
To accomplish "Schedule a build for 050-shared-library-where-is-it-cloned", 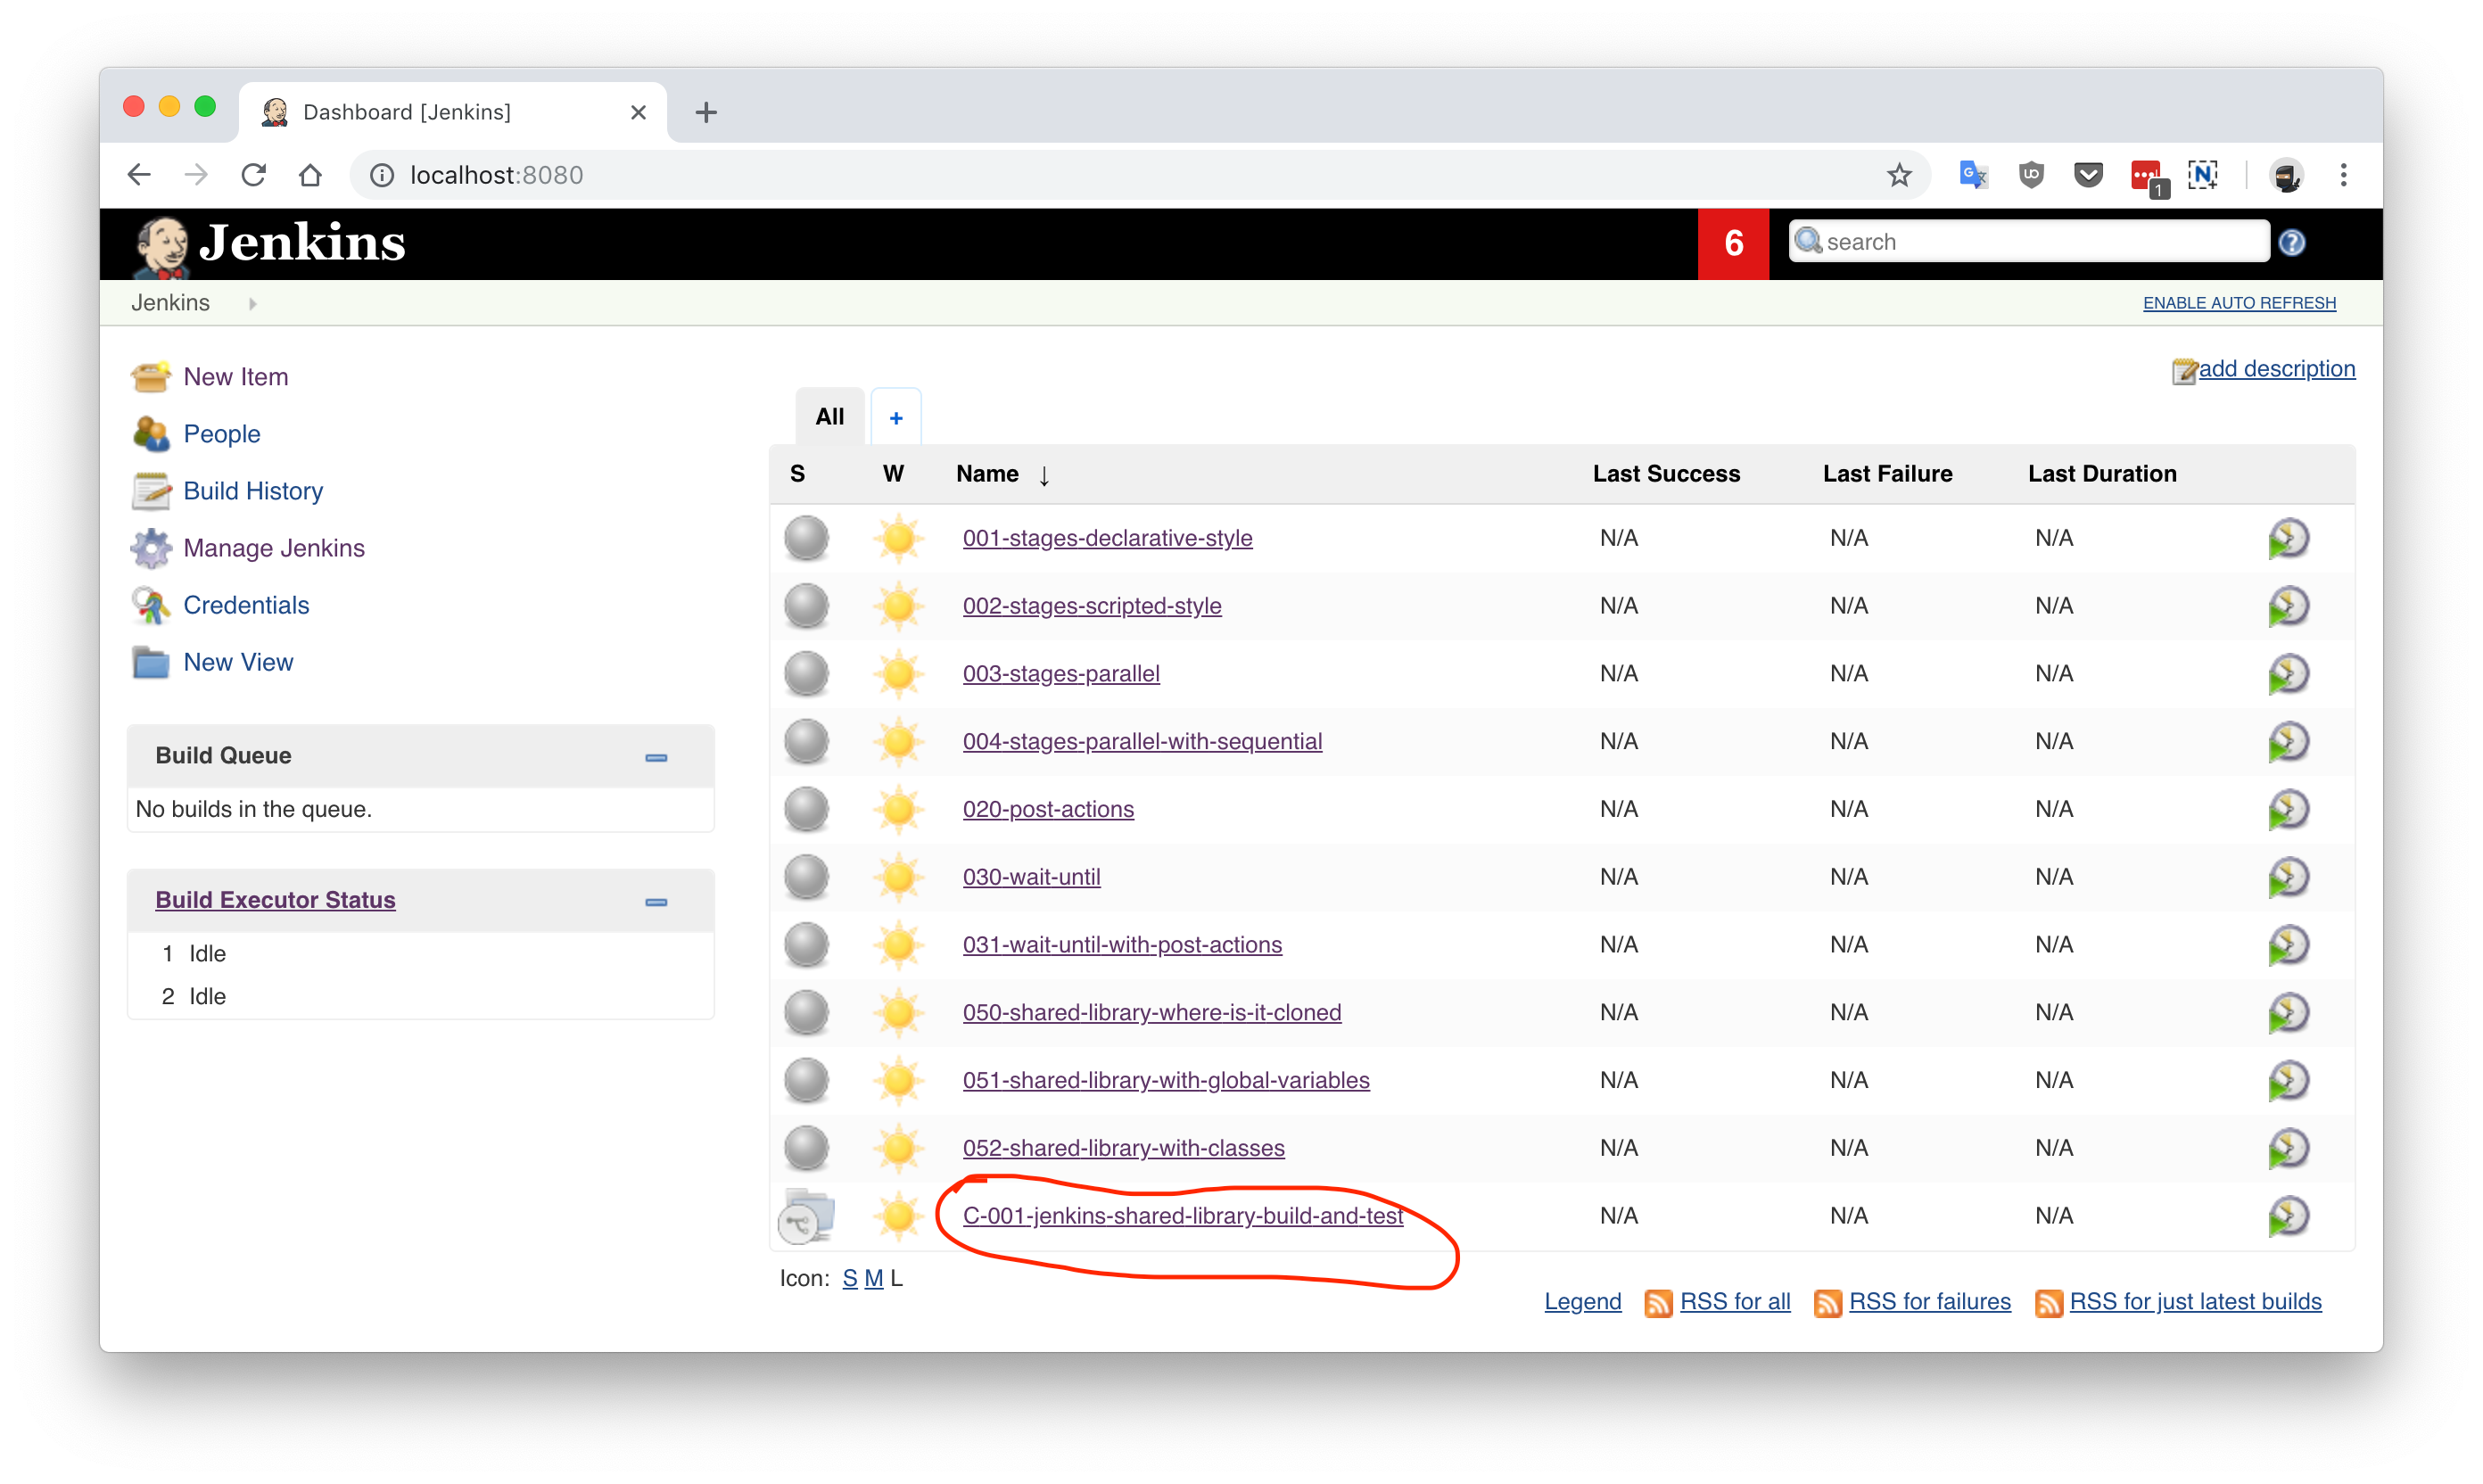I will [2288, 1012].
